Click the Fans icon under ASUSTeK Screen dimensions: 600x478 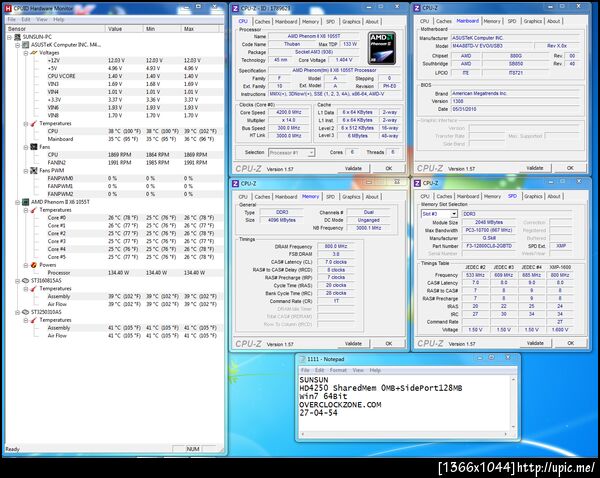coord(34,147)
